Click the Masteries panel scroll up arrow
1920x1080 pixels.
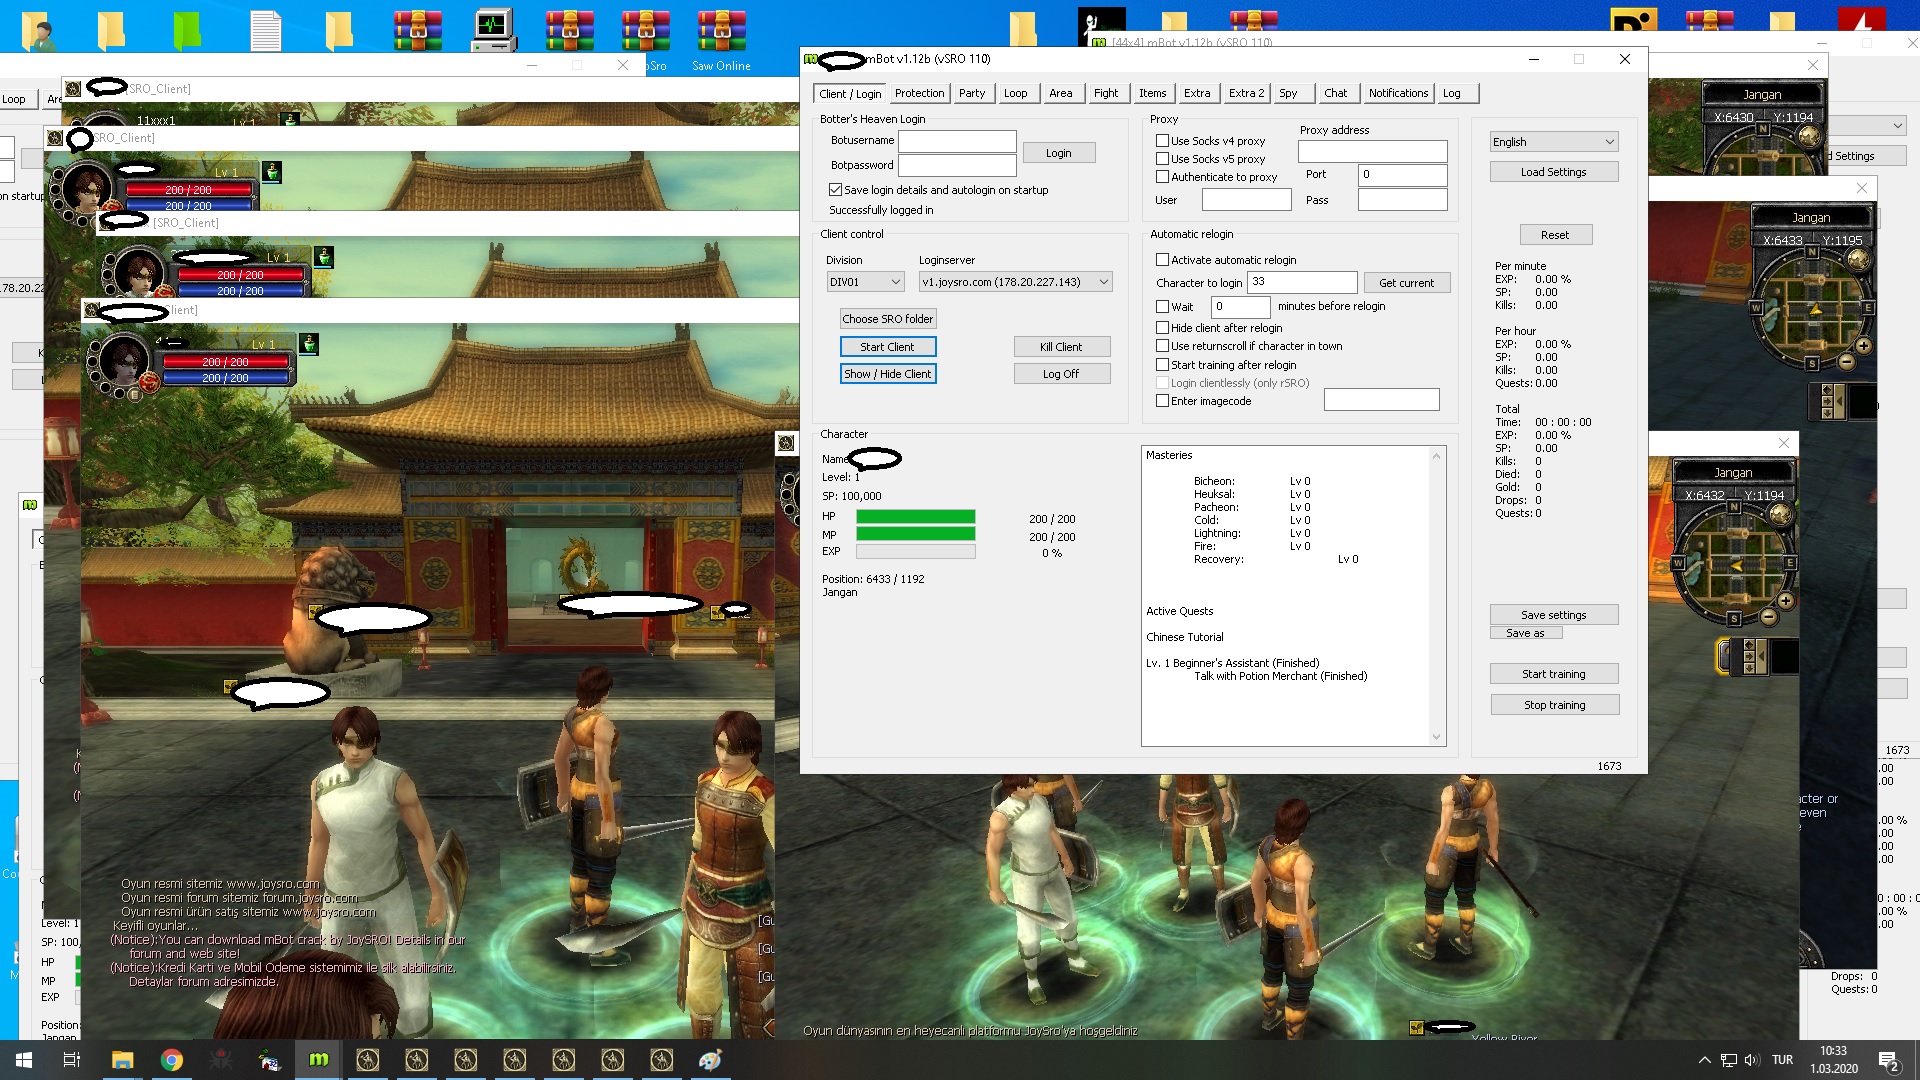click(x=1437, y=456)
